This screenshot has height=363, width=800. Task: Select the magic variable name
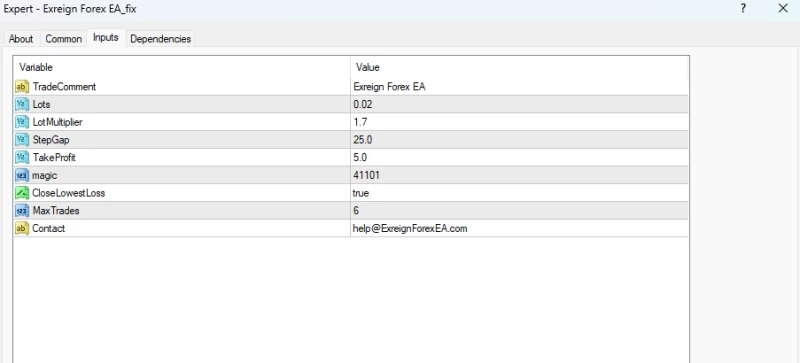tap(45, 176)
